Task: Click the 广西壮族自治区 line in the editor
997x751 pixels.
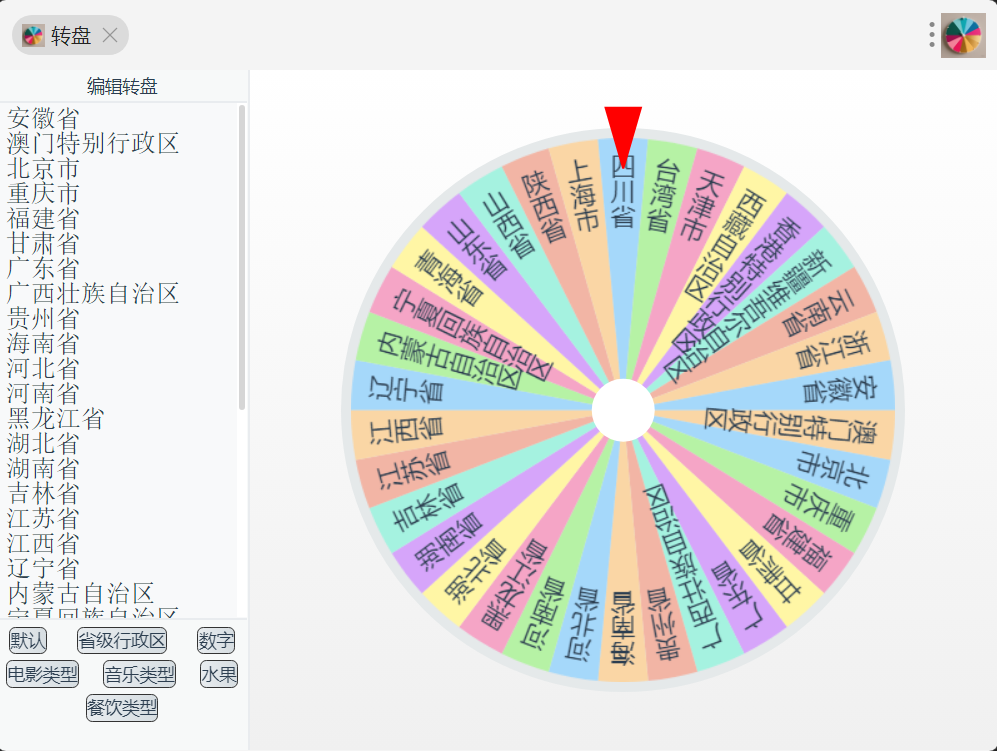Action: coord(93,294)
